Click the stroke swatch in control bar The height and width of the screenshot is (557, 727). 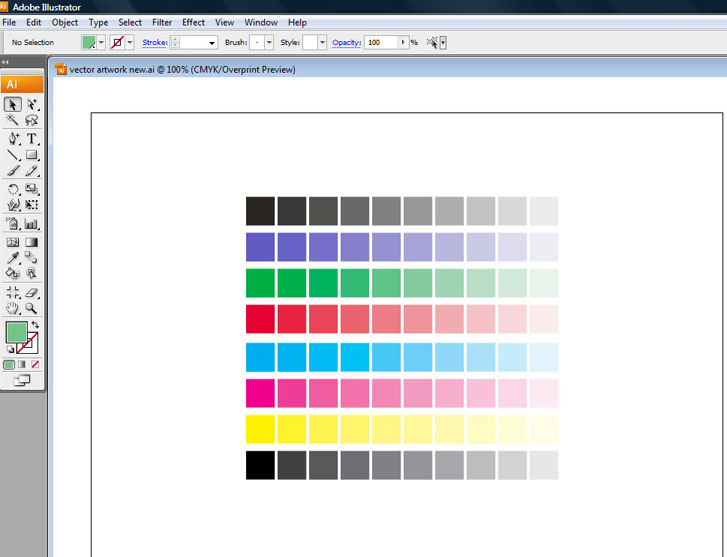pos(118,43)
